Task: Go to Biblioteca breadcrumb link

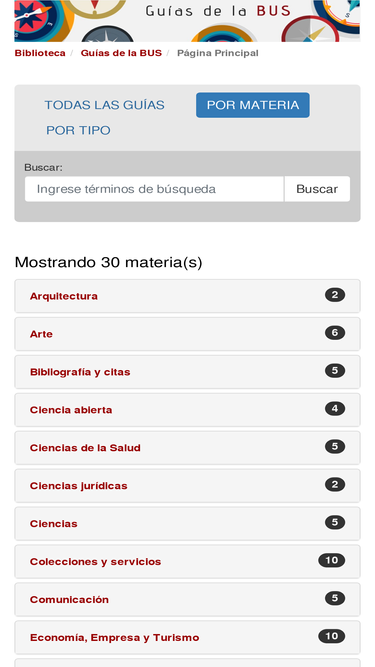Action: coord(40,53)
